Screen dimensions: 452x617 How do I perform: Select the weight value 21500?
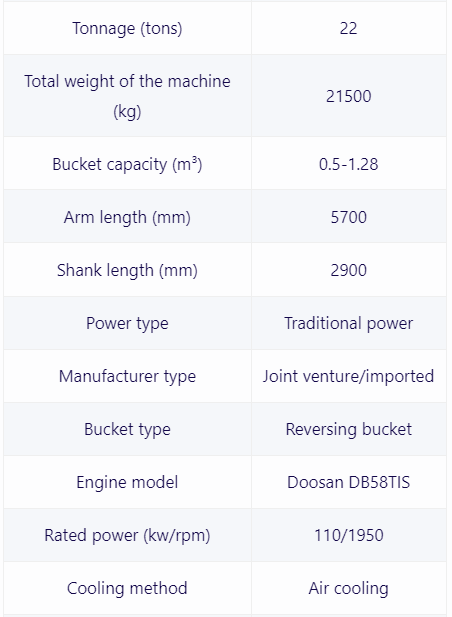coord(349,96)
